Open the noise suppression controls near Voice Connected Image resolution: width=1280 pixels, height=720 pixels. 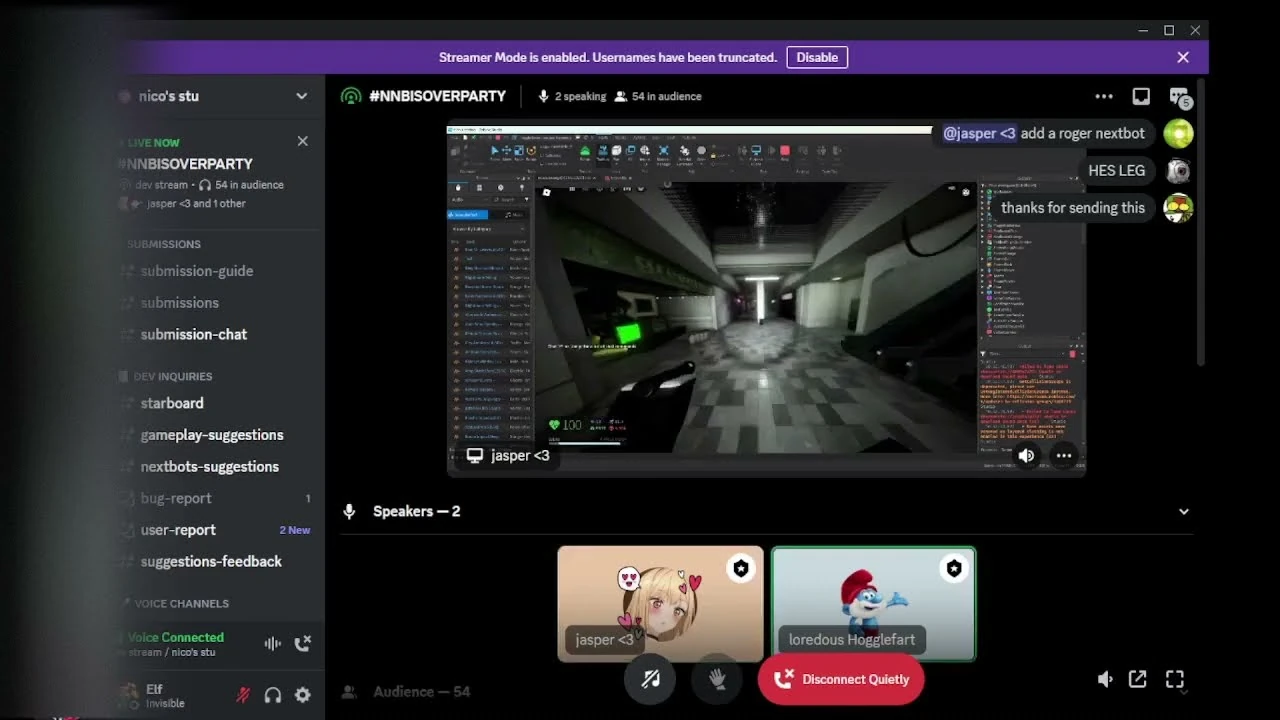pos(271,644)
